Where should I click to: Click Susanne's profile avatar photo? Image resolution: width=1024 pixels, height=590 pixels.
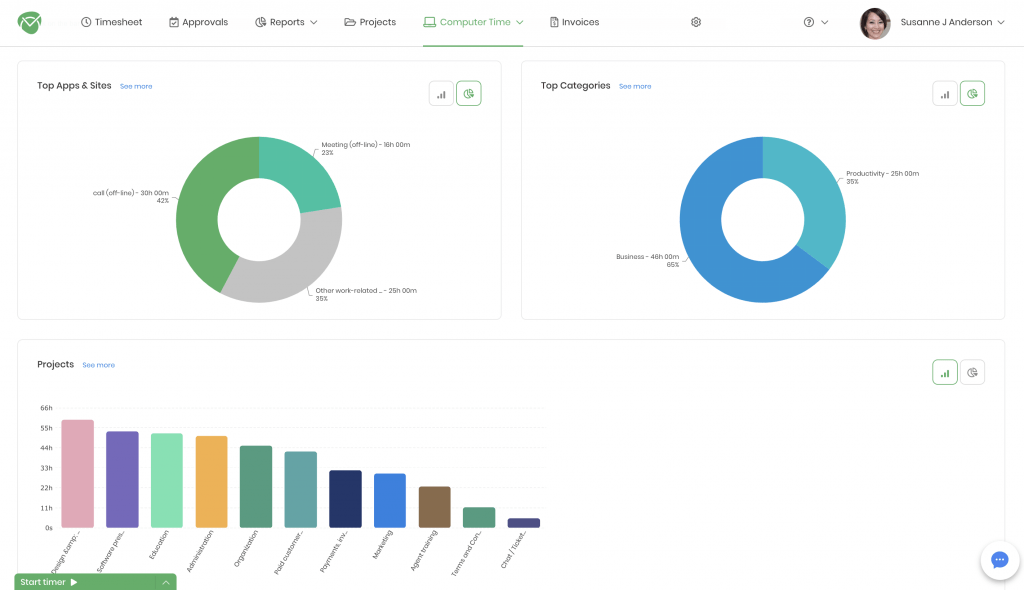coord(875,23)
